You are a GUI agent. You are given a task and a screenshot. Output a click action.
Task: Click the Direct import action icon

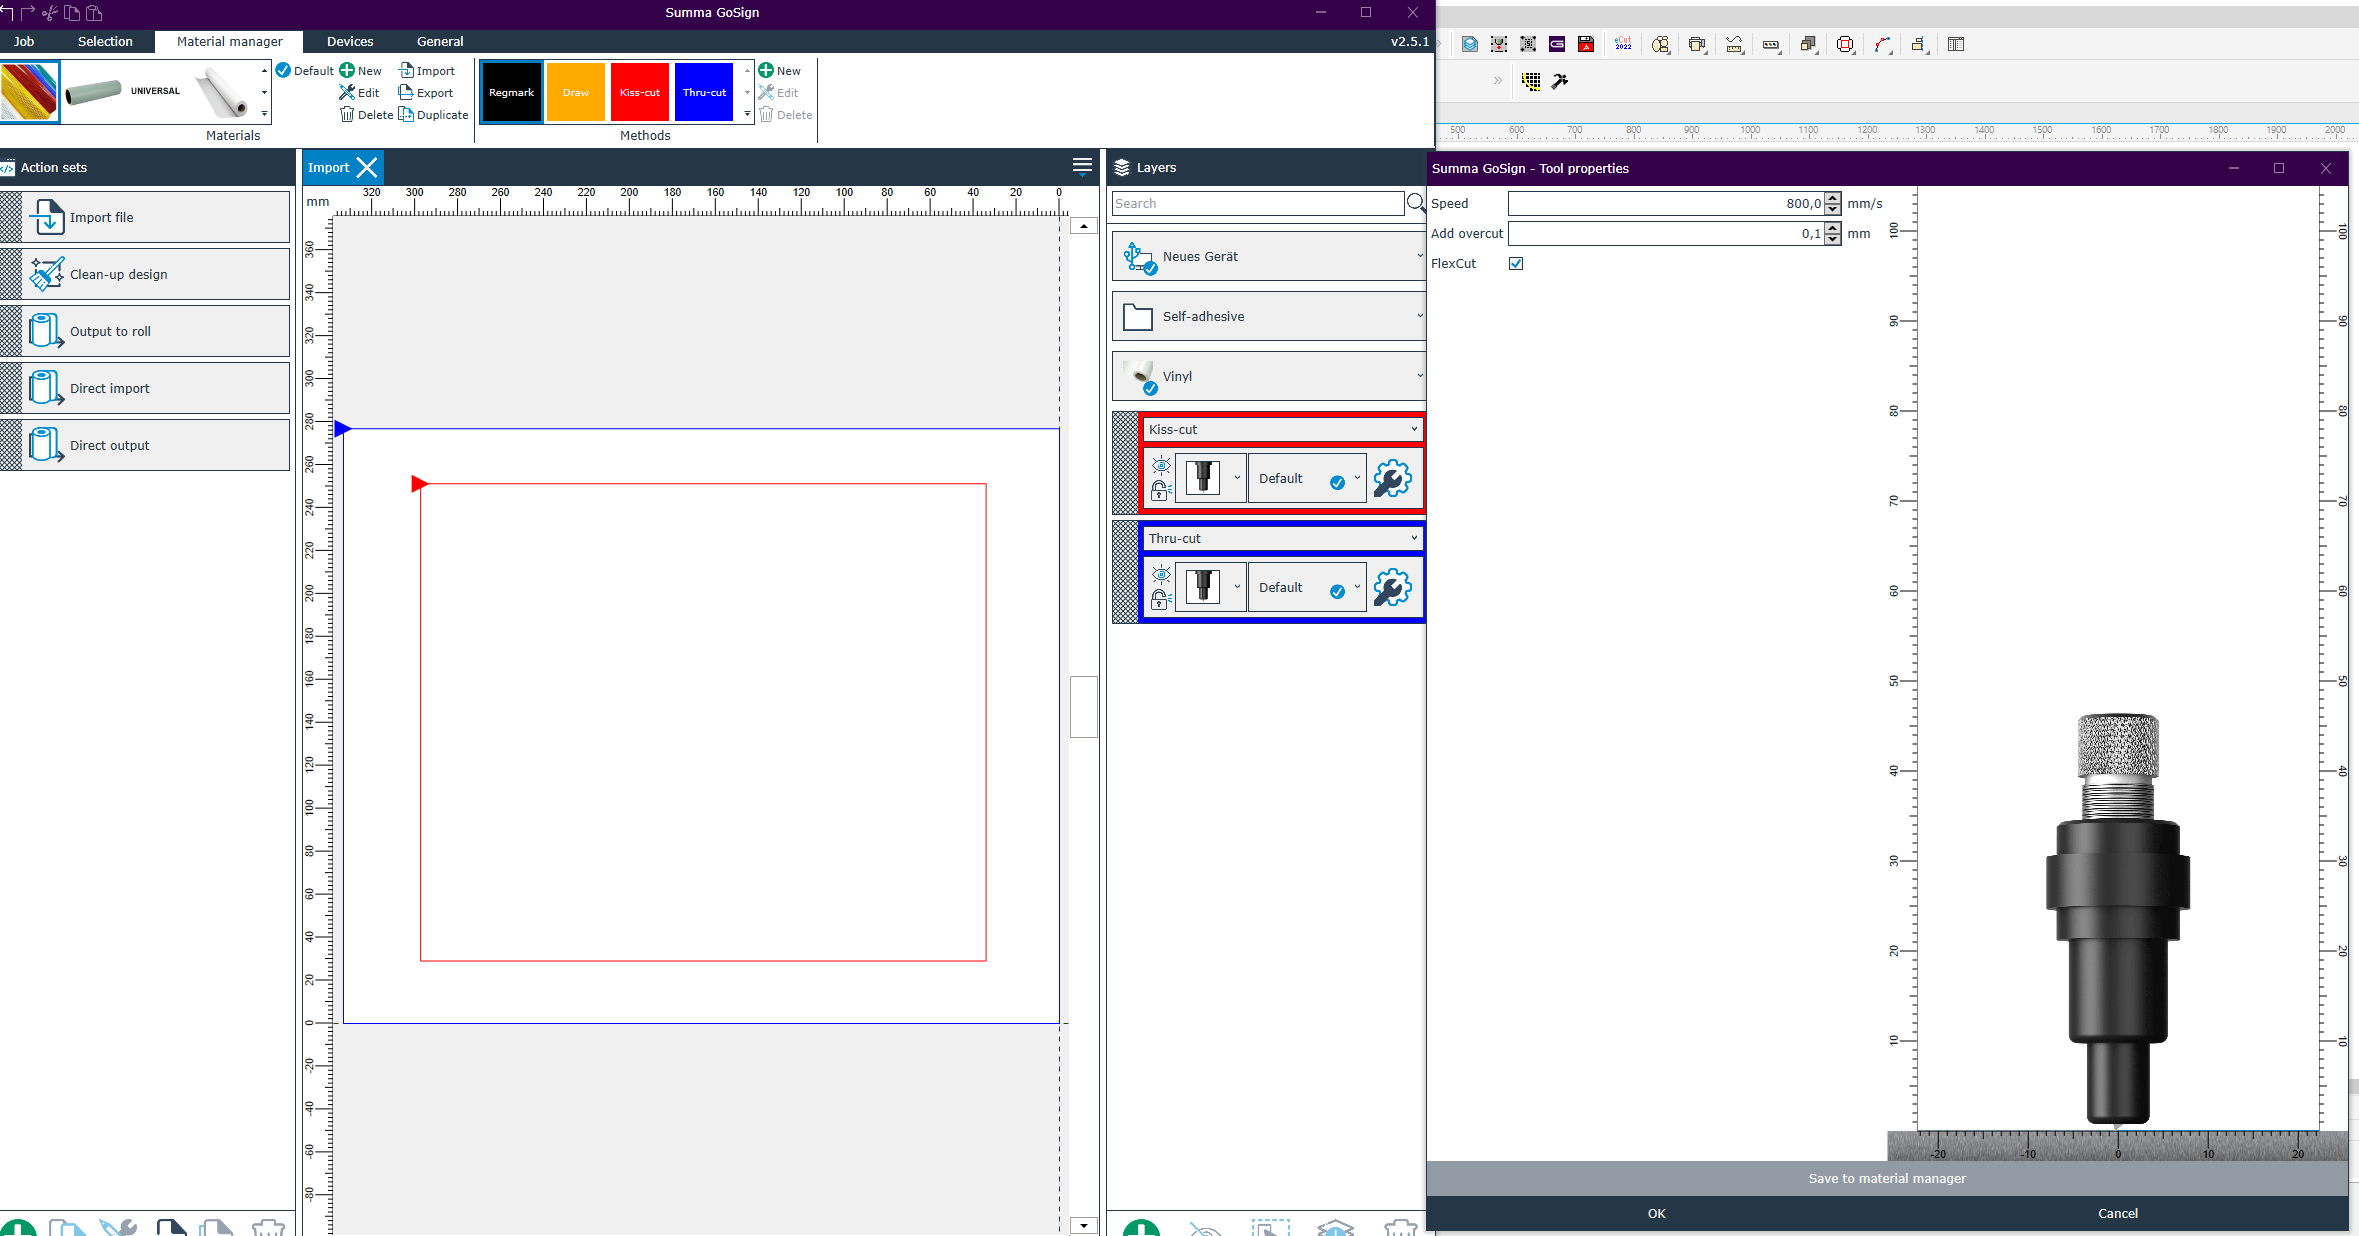tap(46, 388)
